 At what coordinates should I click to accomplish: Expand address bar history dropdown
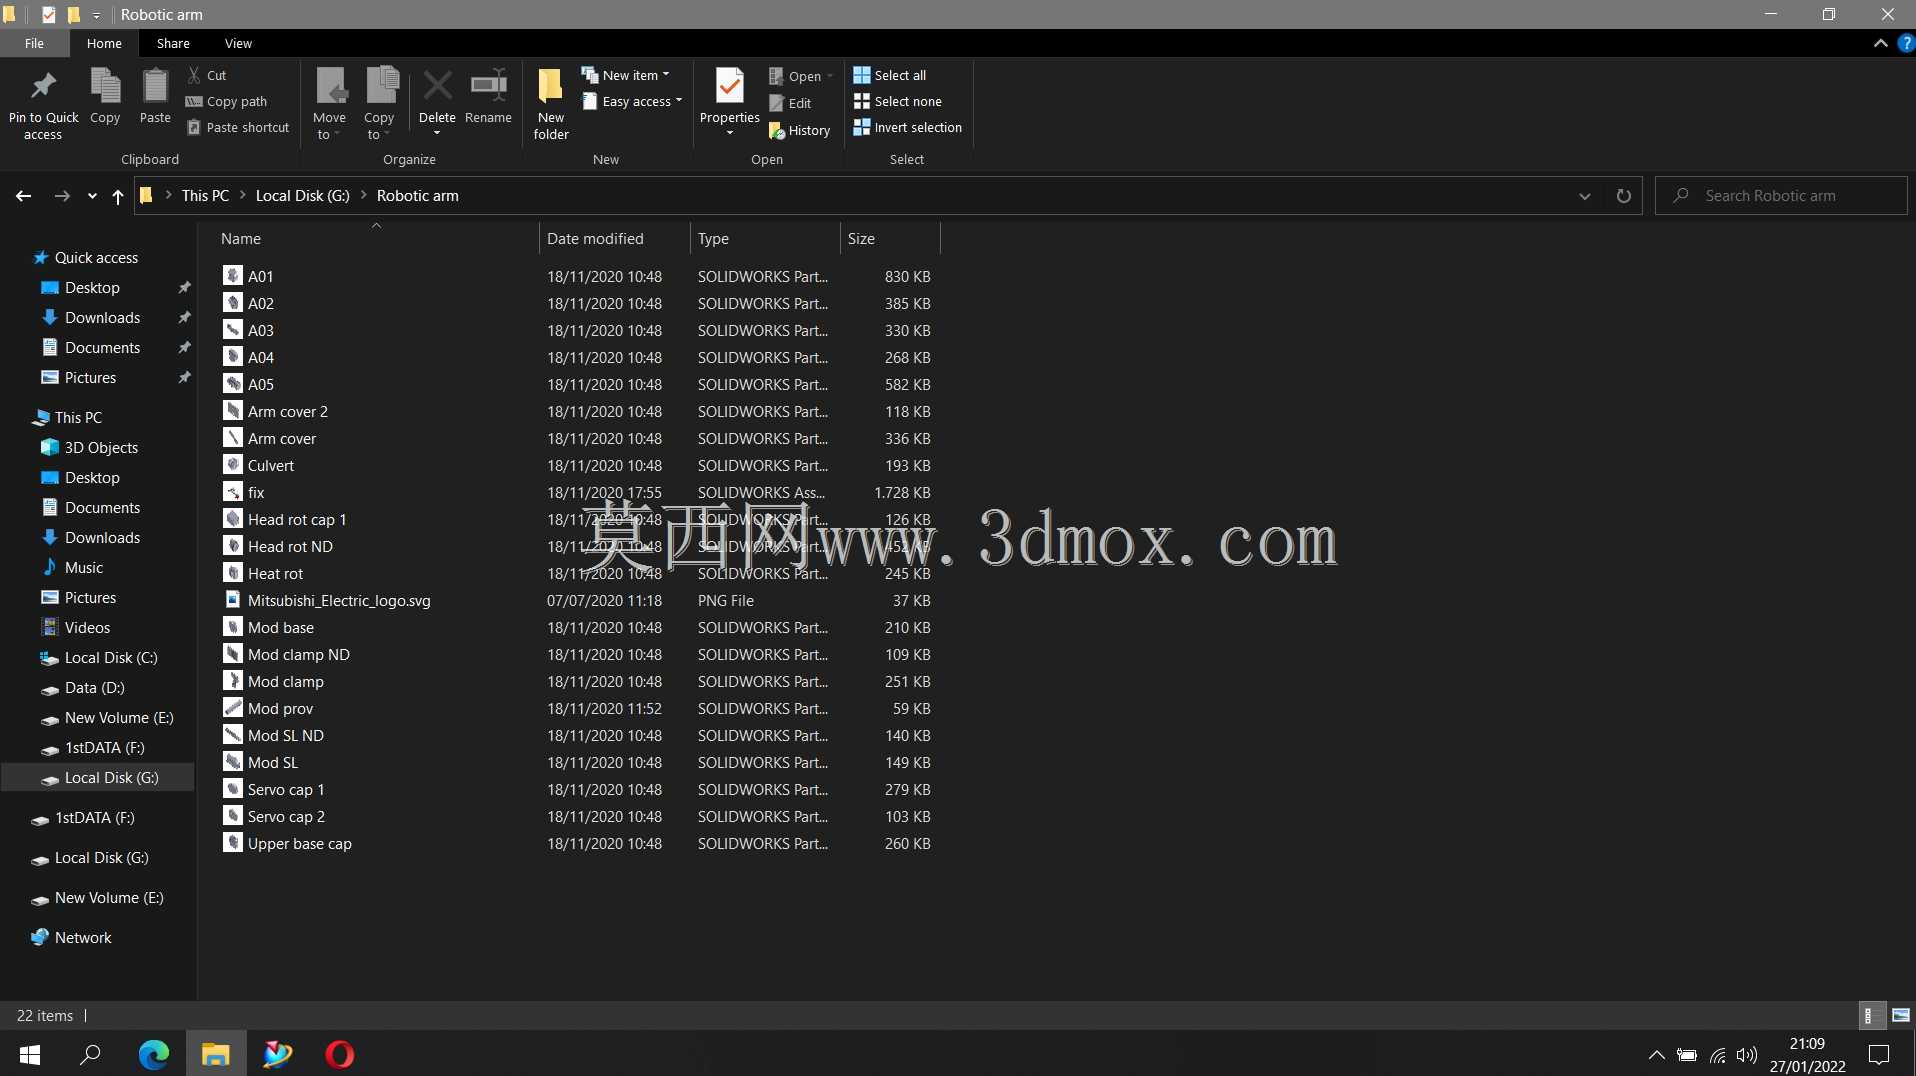click(x=1585, y=196)
